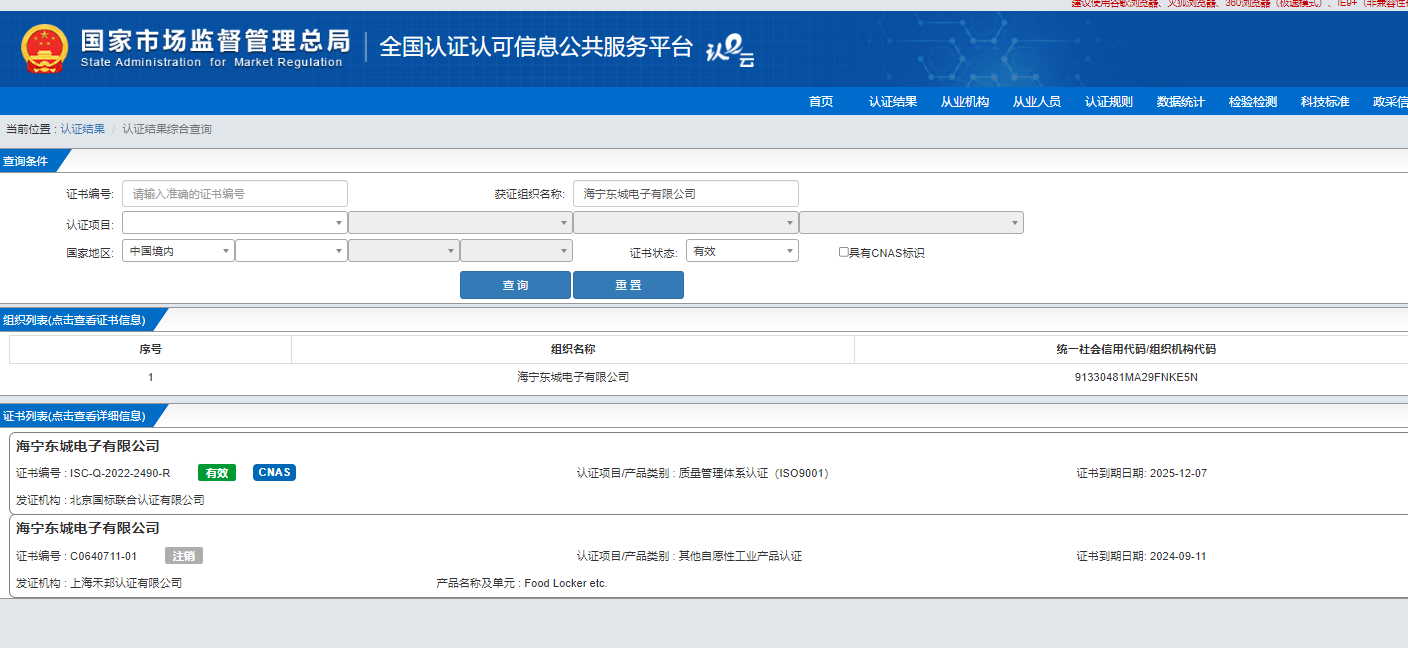The image size is (1408, 648).
Task: Click the gray 注销 status badge
Action: [x=184, y=556]
